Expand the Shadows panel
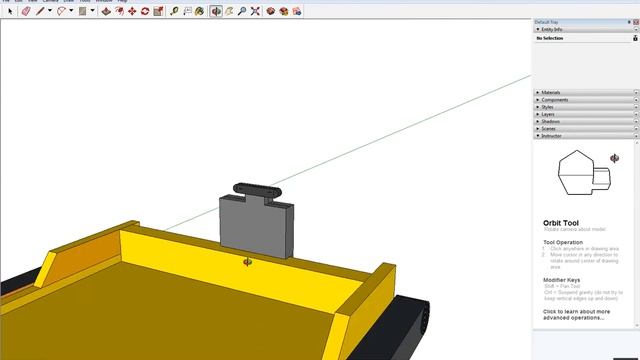640x360 pixels. click(x=538, y=121)
